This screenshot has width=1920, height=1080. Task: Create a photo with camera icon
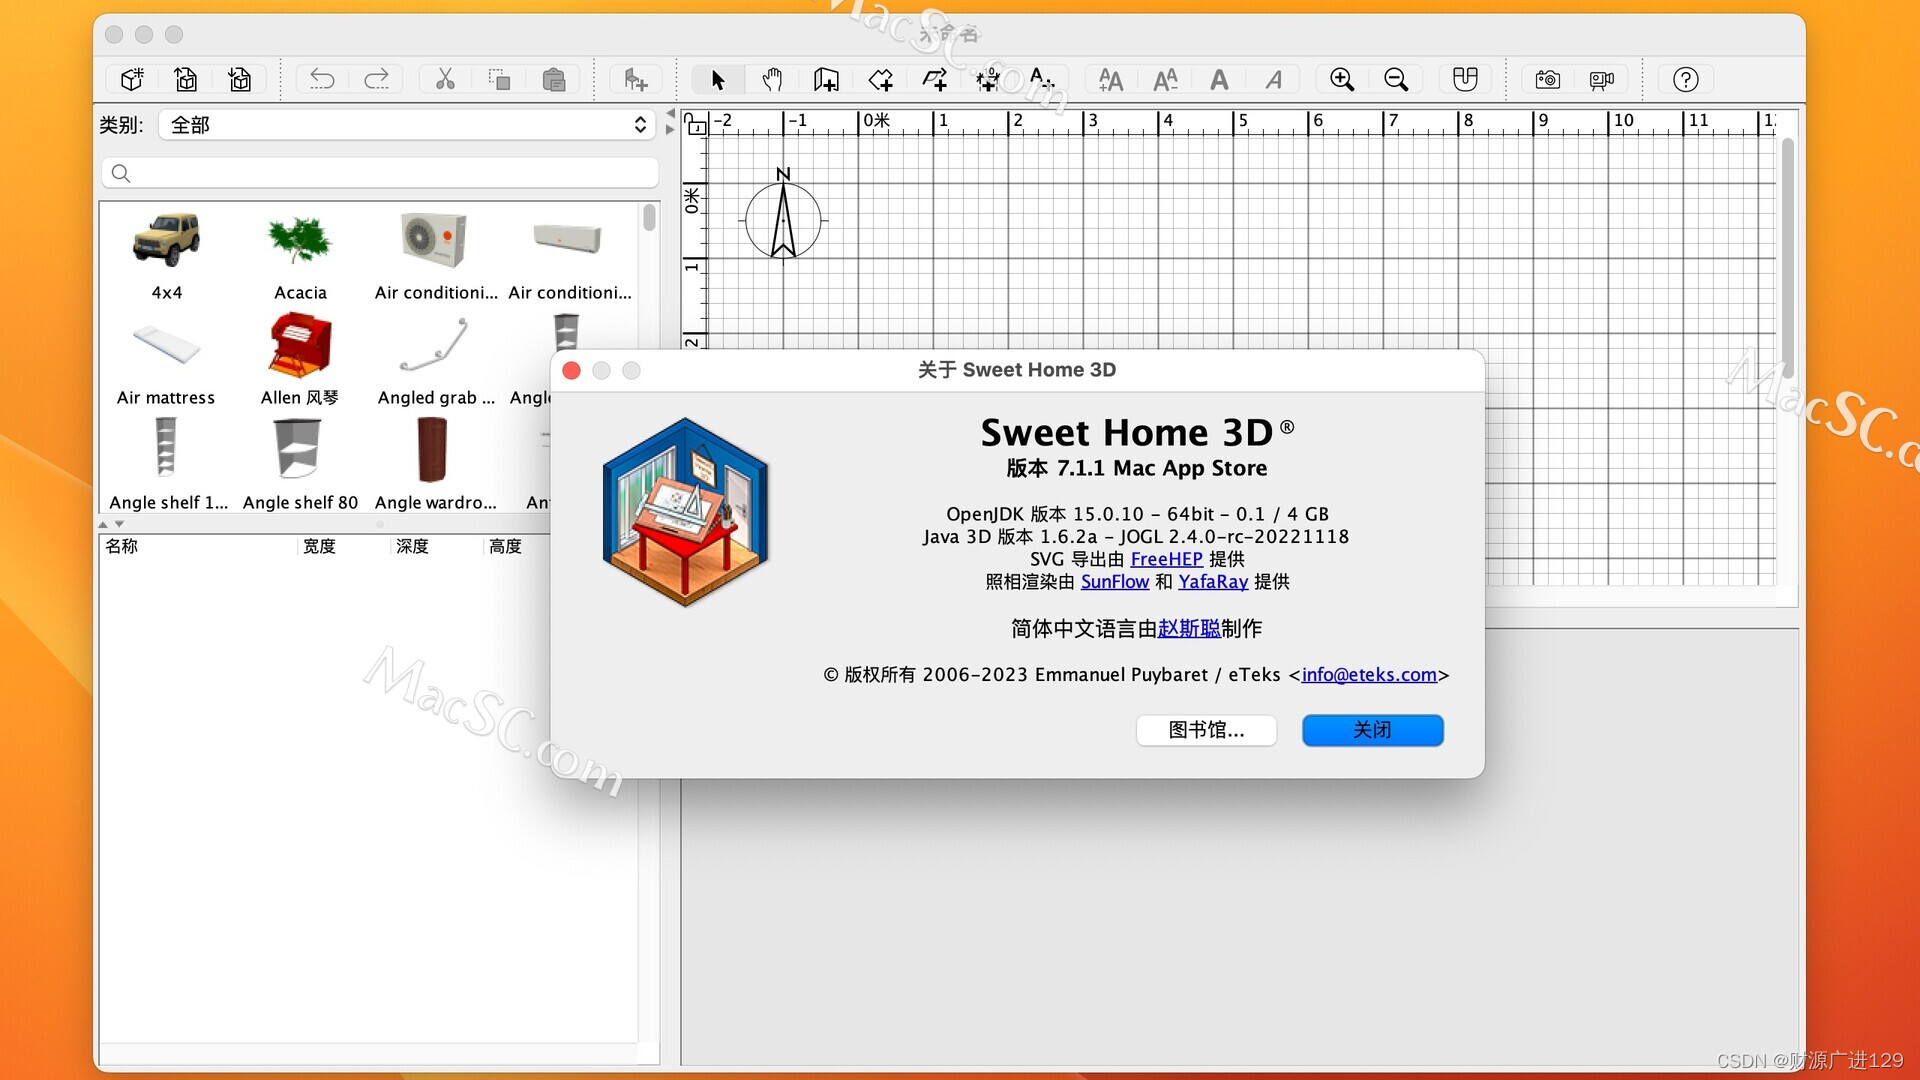pos(1547,79)
